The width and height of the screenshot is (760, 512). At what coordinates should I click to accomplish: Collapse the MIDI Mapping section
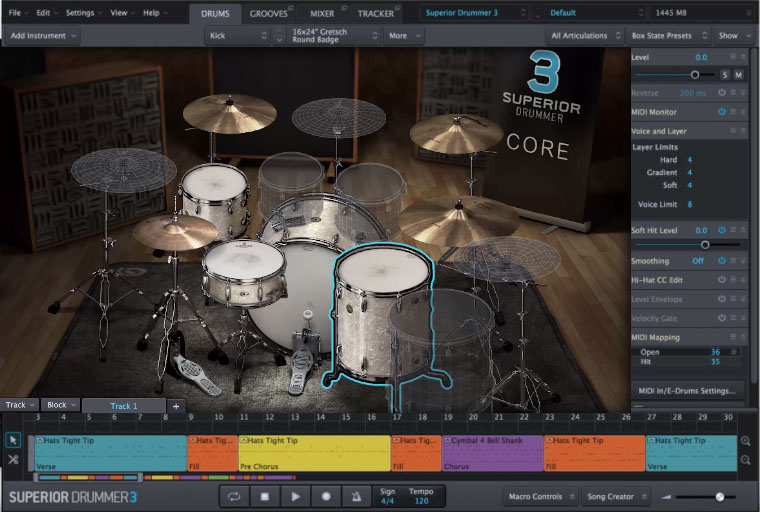point(743,336)
